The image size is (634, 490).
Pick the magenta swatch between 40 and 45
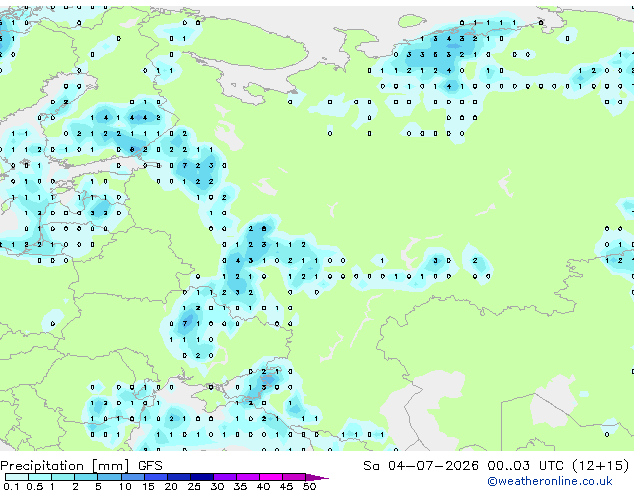271,477
